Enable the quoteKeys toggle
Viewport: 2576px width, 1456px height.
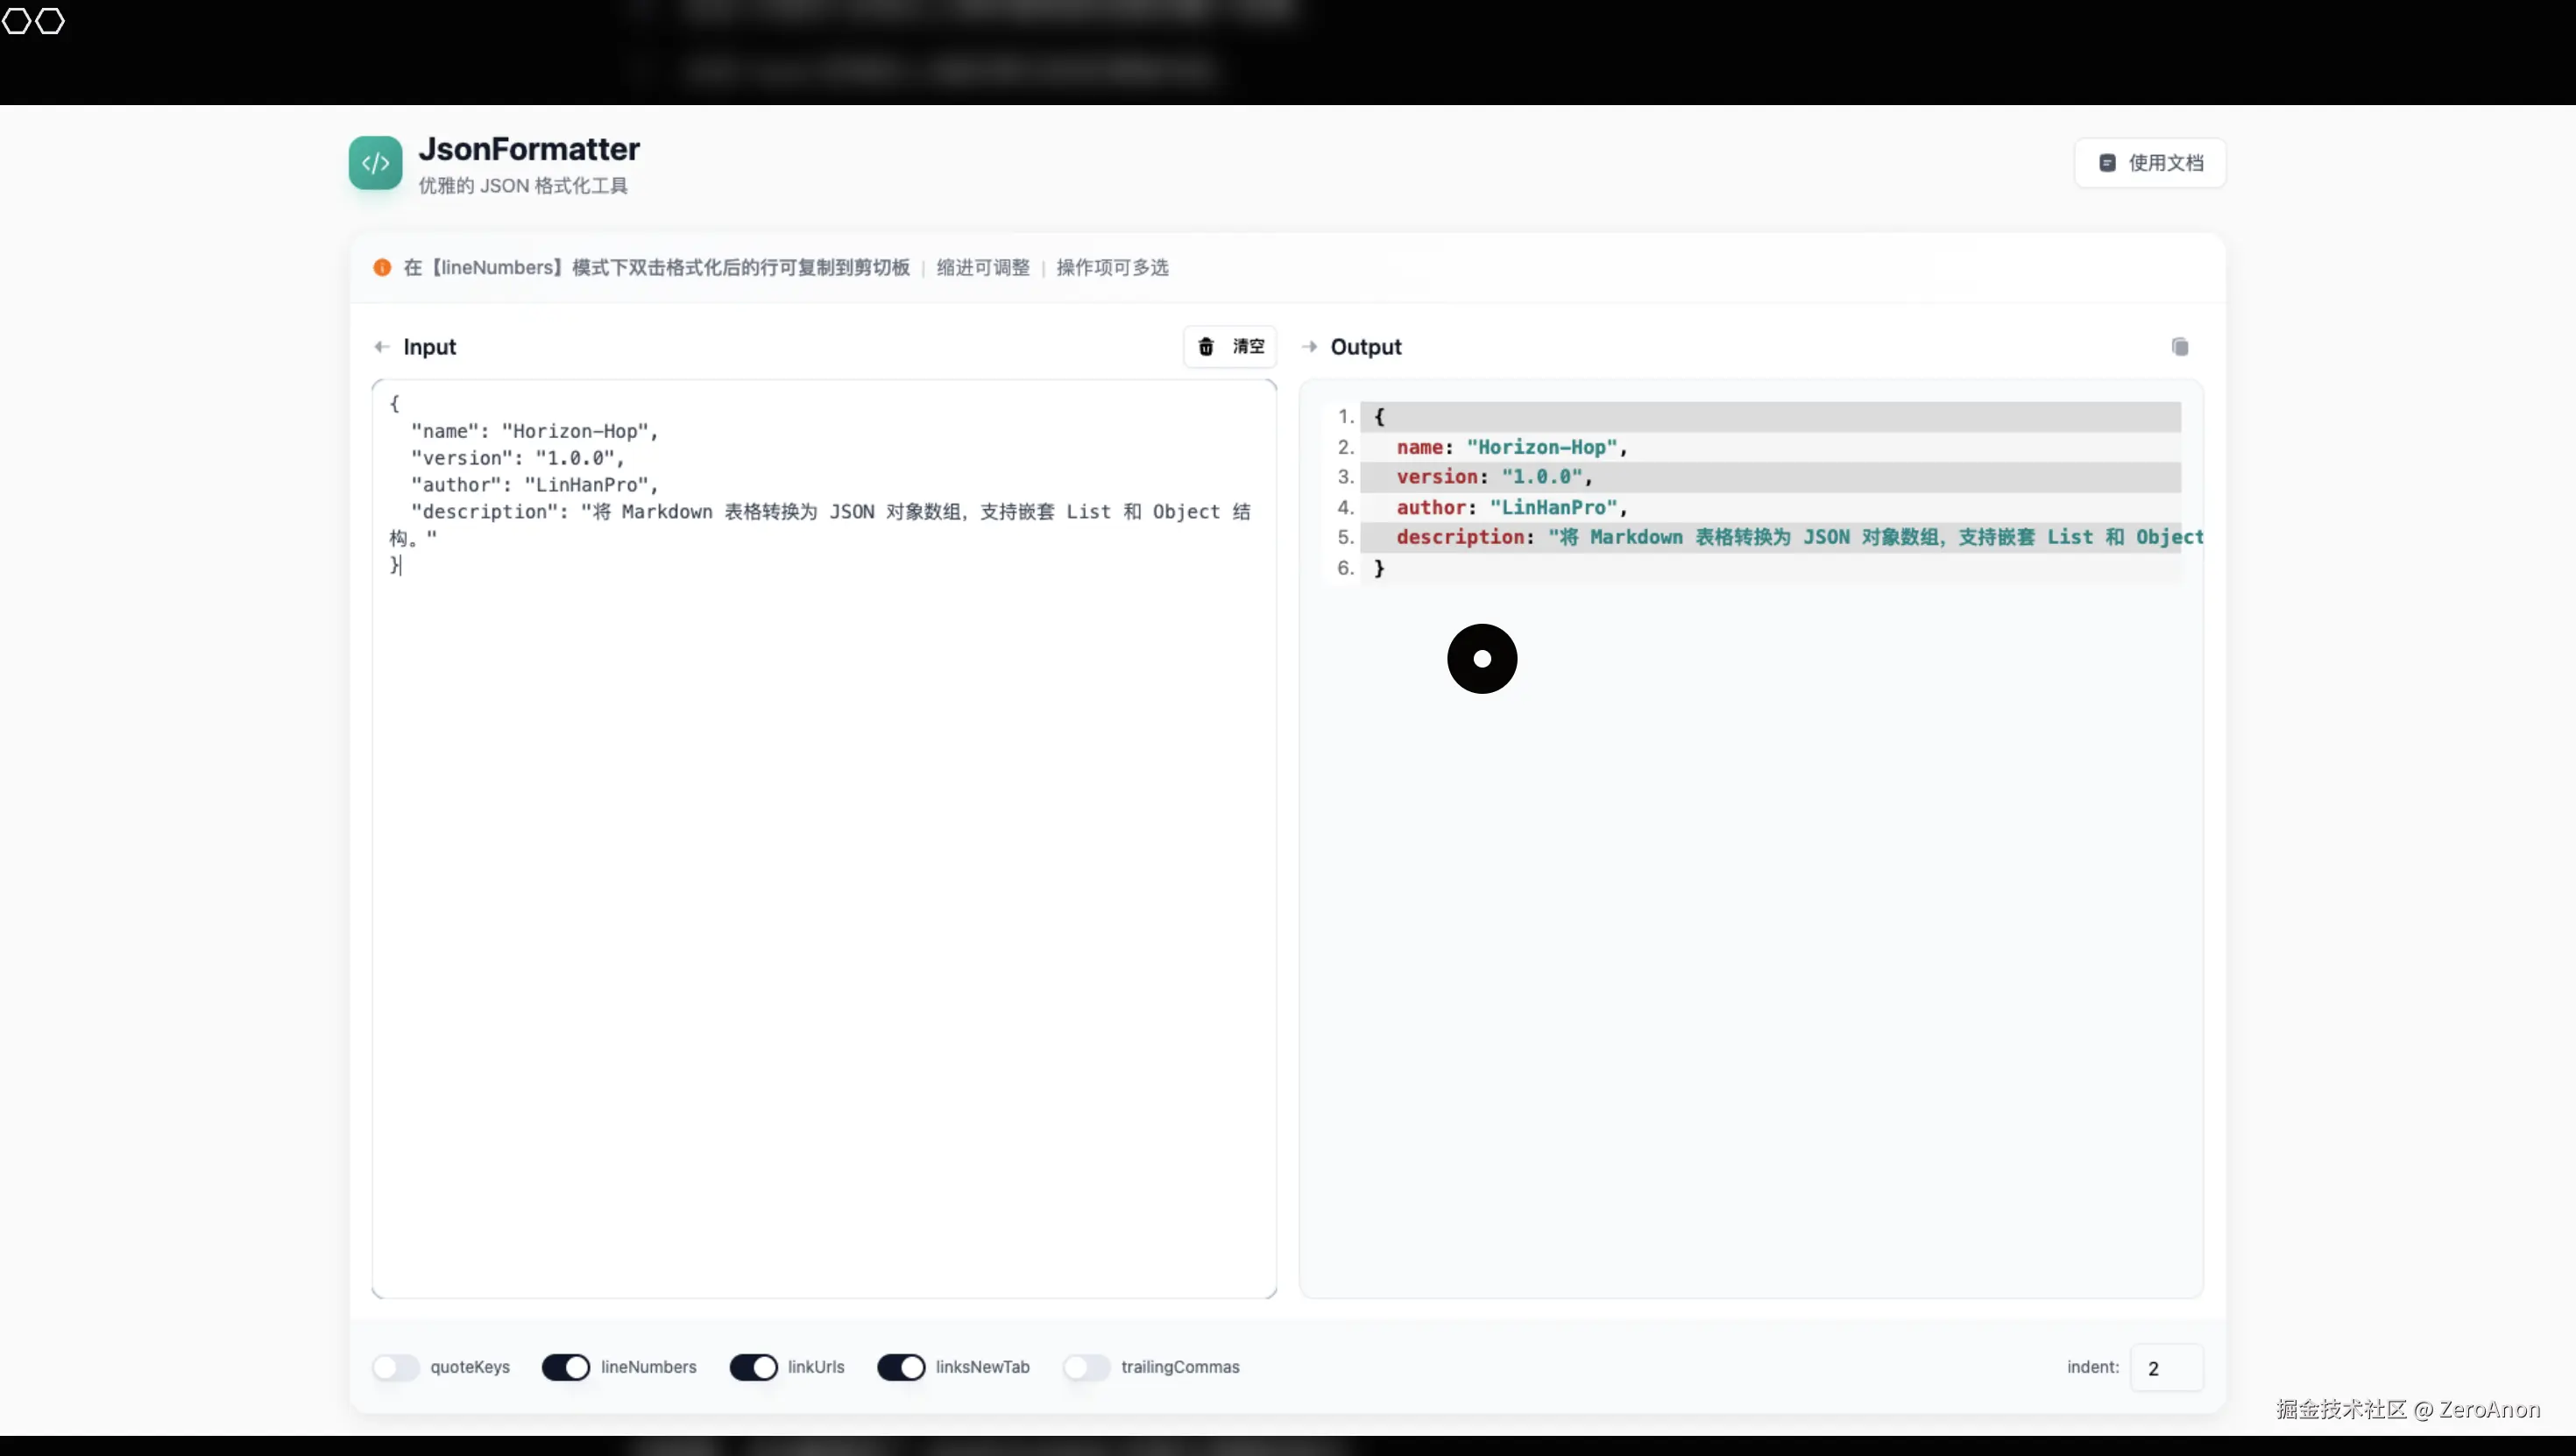pyautogui.click(x=396, y=1367)
